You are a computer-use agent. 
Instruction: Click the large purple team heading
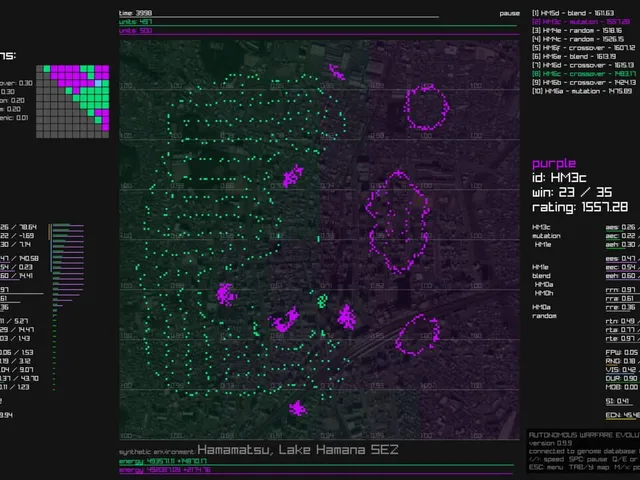click(x=554, y=164)
